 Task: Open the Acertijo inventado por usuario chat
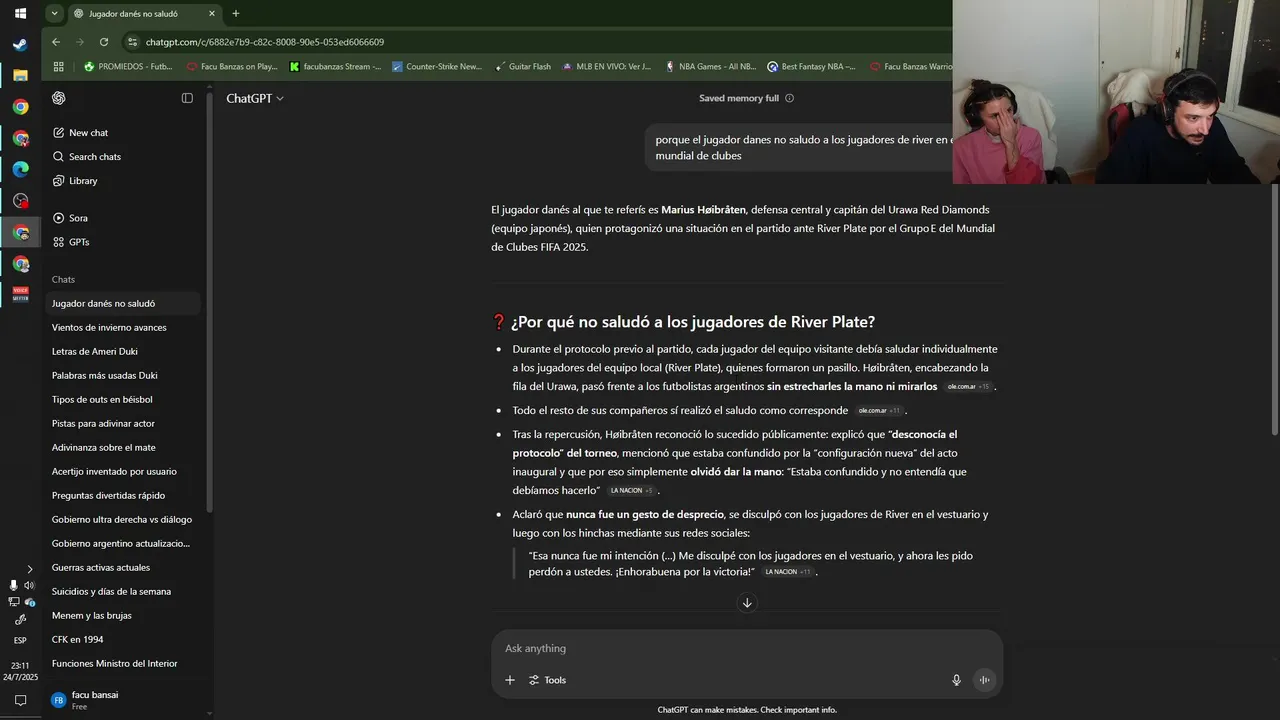pos(124,471)
